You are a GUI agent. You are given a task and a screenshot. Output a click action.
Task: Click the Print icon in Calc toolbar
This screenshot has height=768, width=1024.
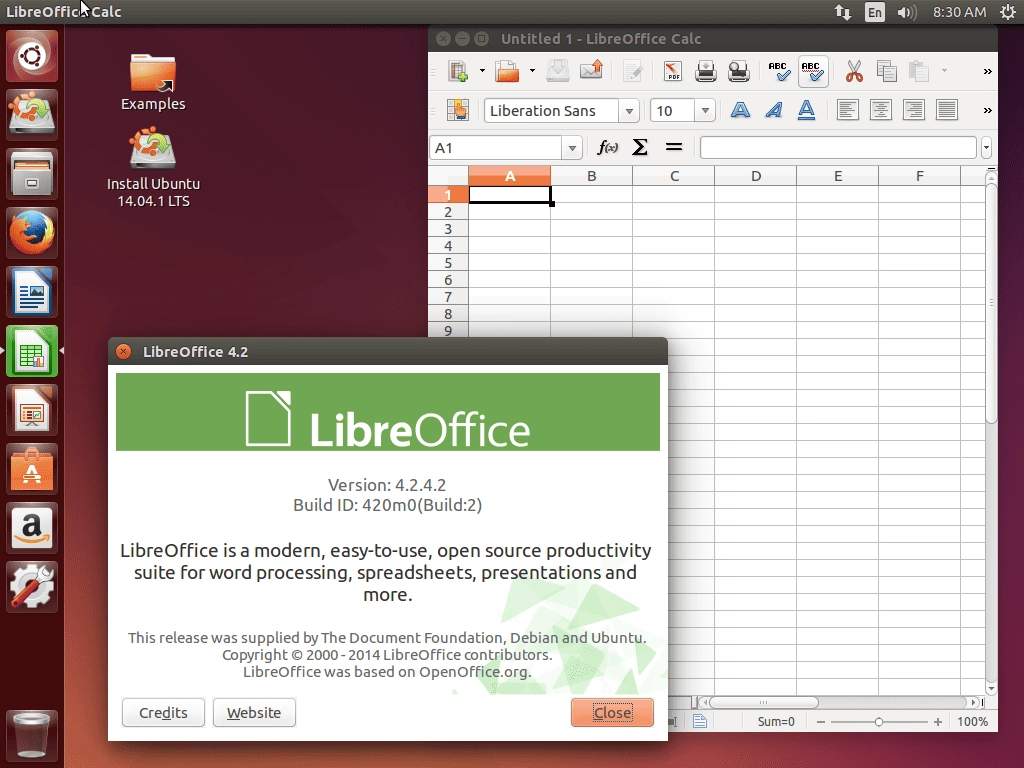point(705,71)
